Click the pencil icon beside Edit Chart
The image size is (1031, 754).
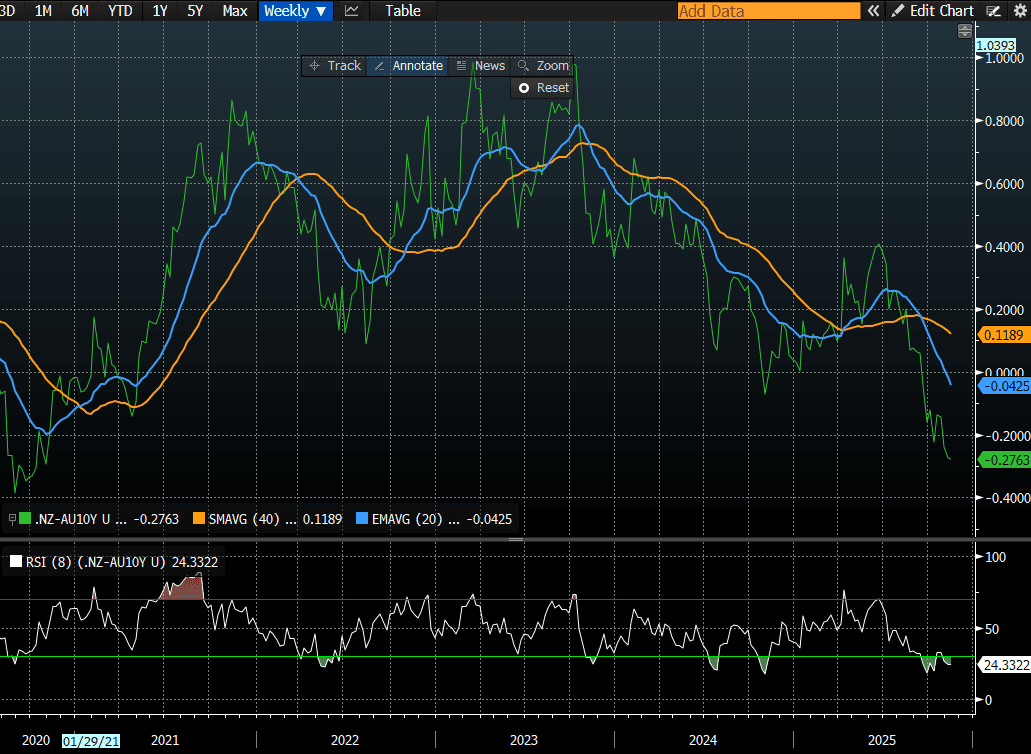[897, 11]
